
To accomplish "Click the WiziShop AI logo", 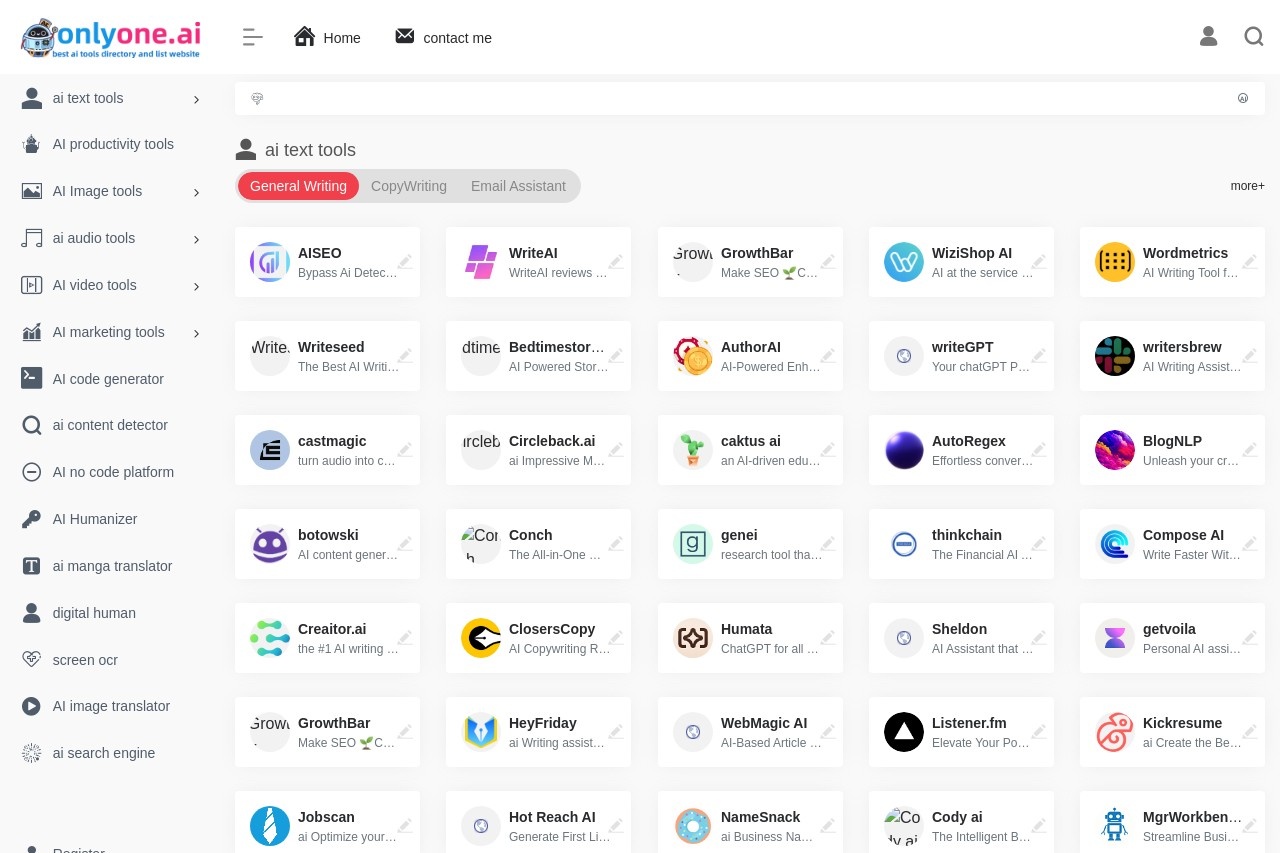I will 904,262.
